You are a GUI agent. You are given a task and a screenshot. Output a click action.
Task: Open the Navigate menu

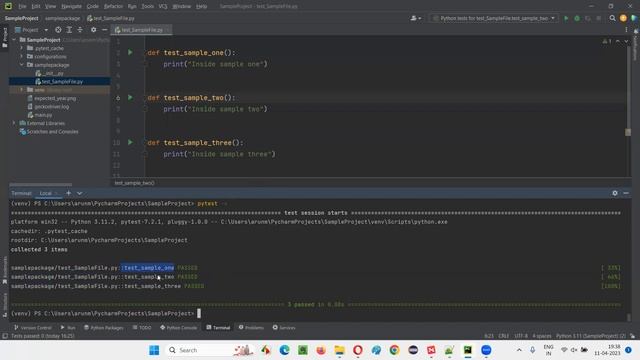pyautogui.click(x=71, y=6)
